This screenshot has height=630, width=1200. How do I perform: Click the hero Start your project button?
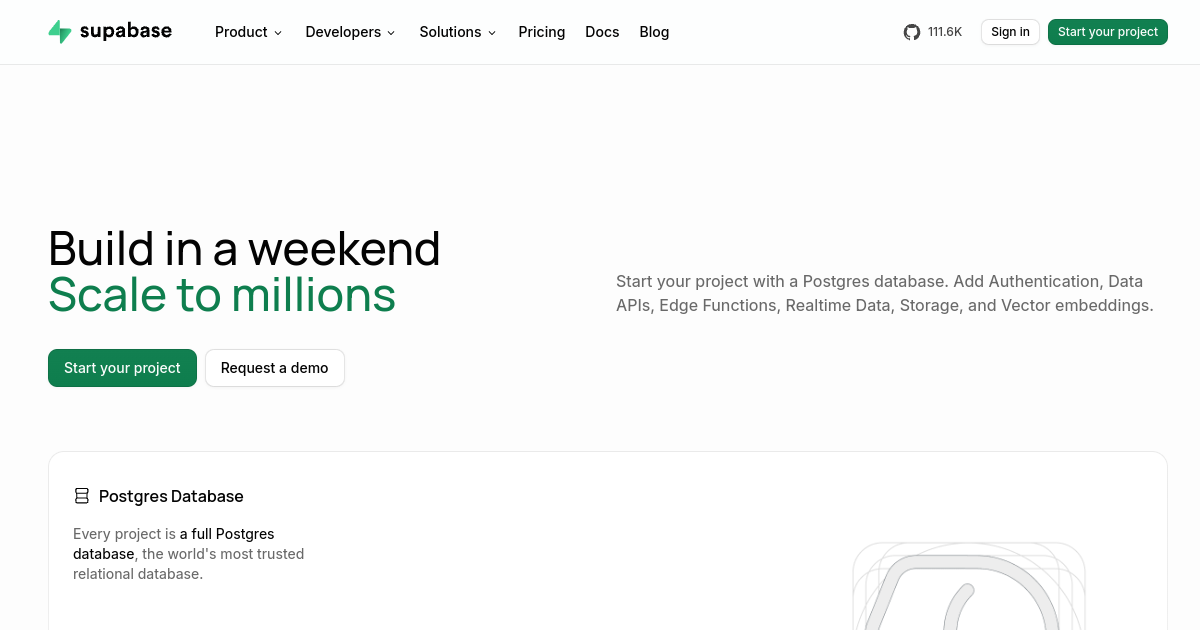[x=122, y=368]
